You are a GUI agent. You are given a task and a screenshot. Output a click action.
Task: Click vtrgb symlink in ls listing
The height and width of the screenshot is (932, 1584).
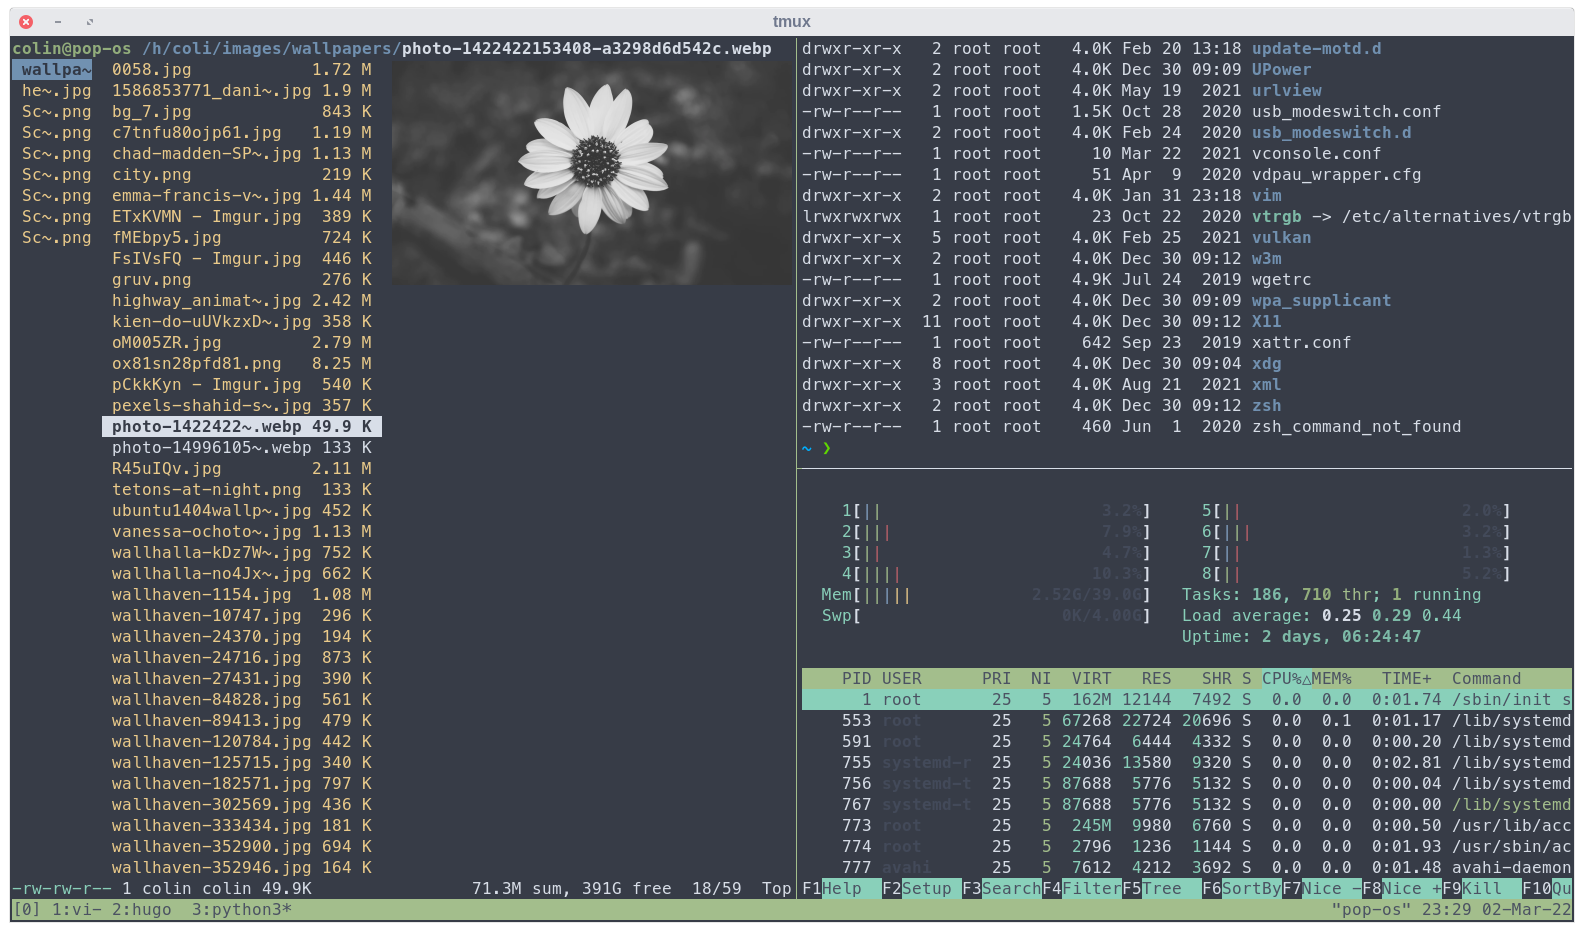[1277, 217]
